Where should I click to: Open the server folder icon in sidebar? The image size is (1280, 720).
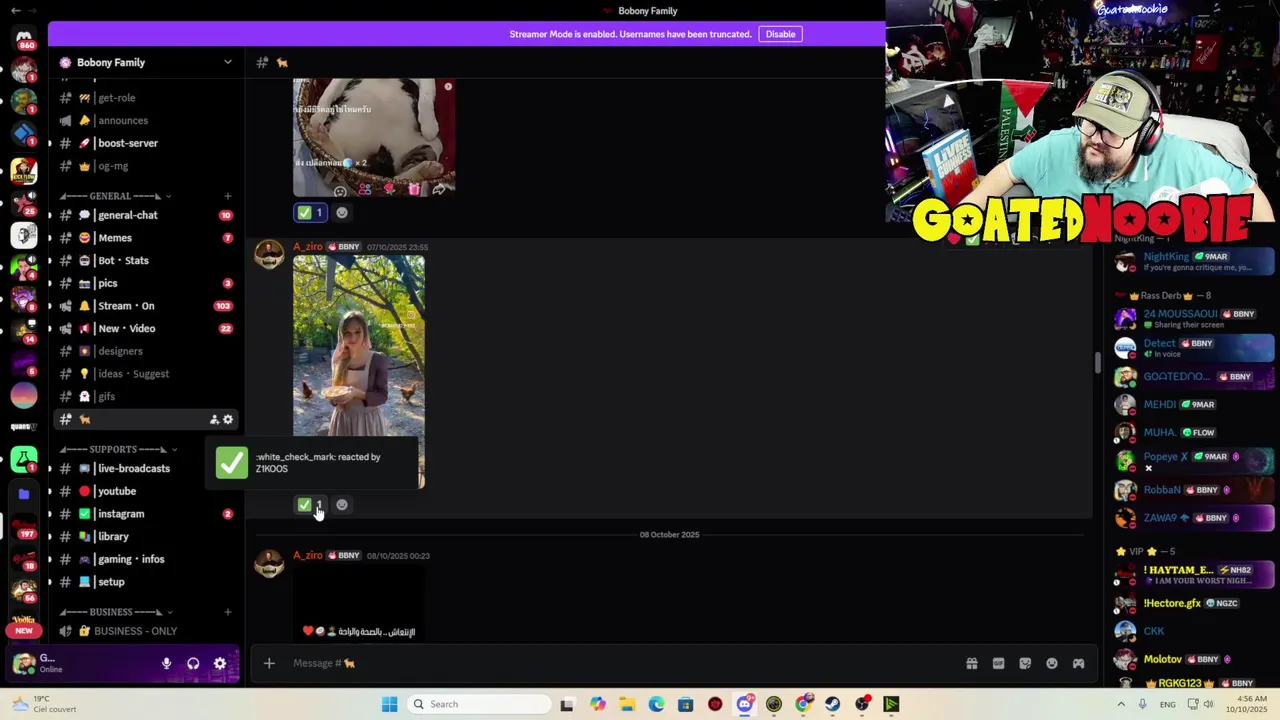click(24, 493)
